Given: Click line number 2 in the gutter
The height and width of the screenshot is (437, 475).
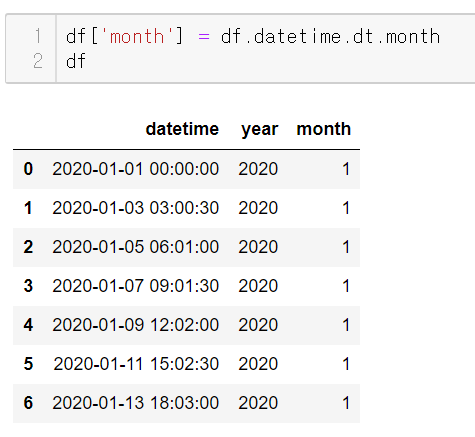Looking at the screenshot, I should [x=38, y=61].
